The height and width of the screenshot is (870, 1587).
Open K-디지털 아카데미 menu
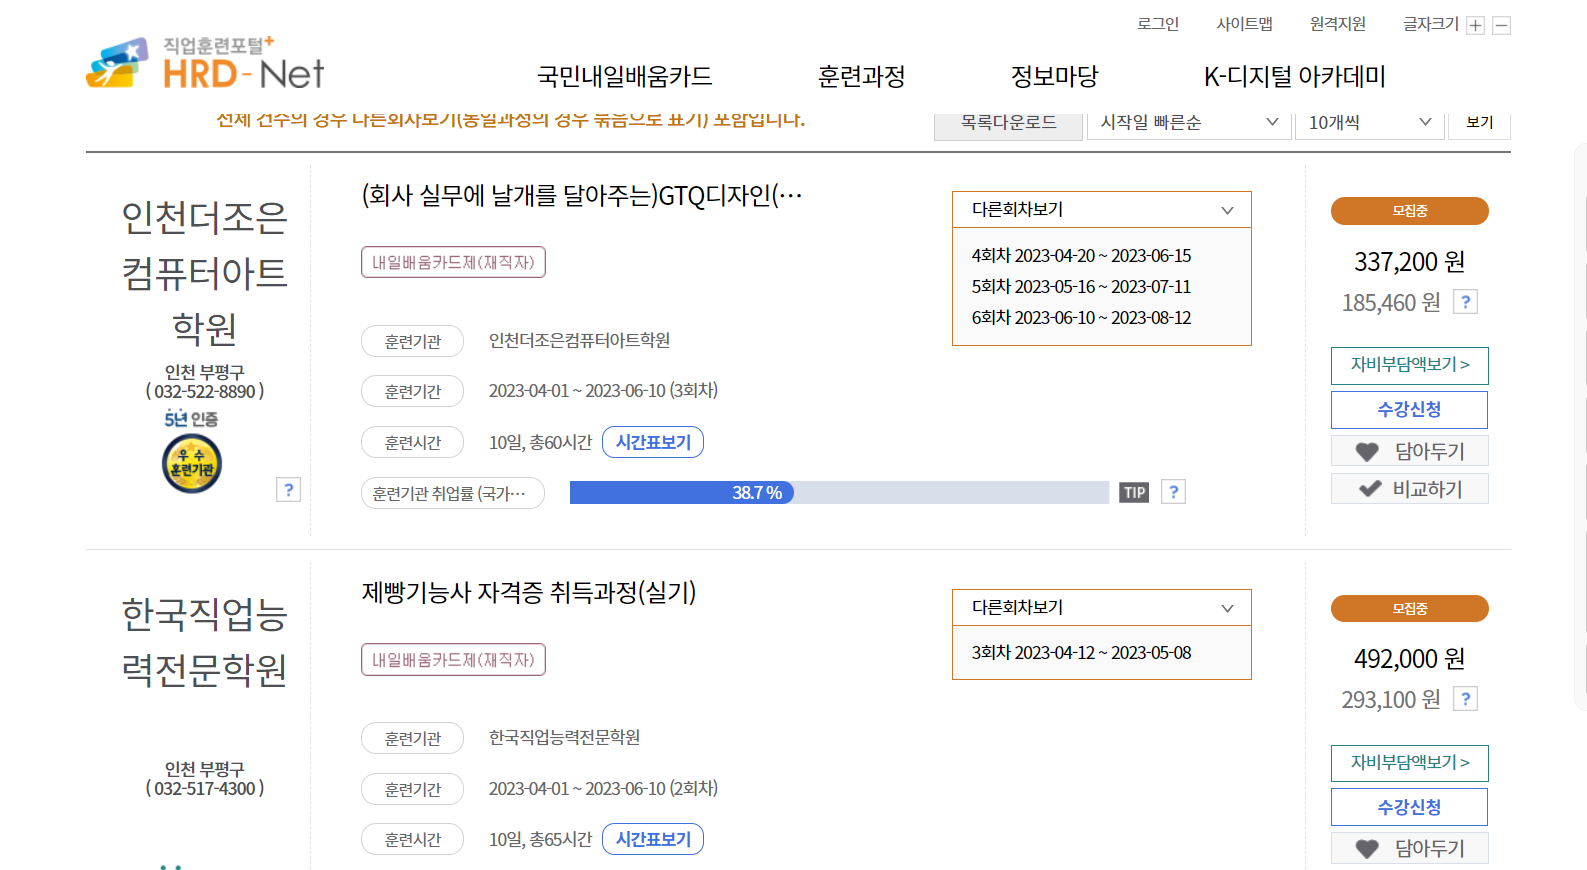coord(1294,76)
